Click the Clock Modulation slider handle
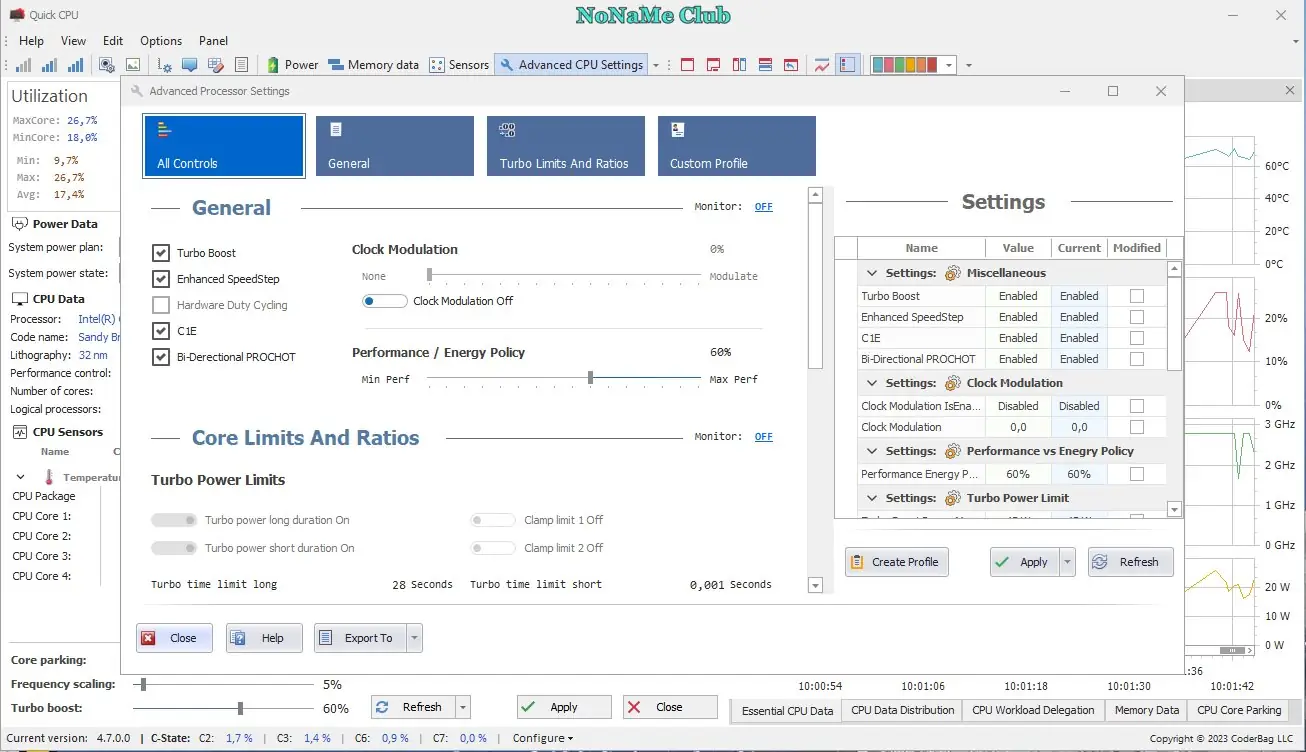 430,274
